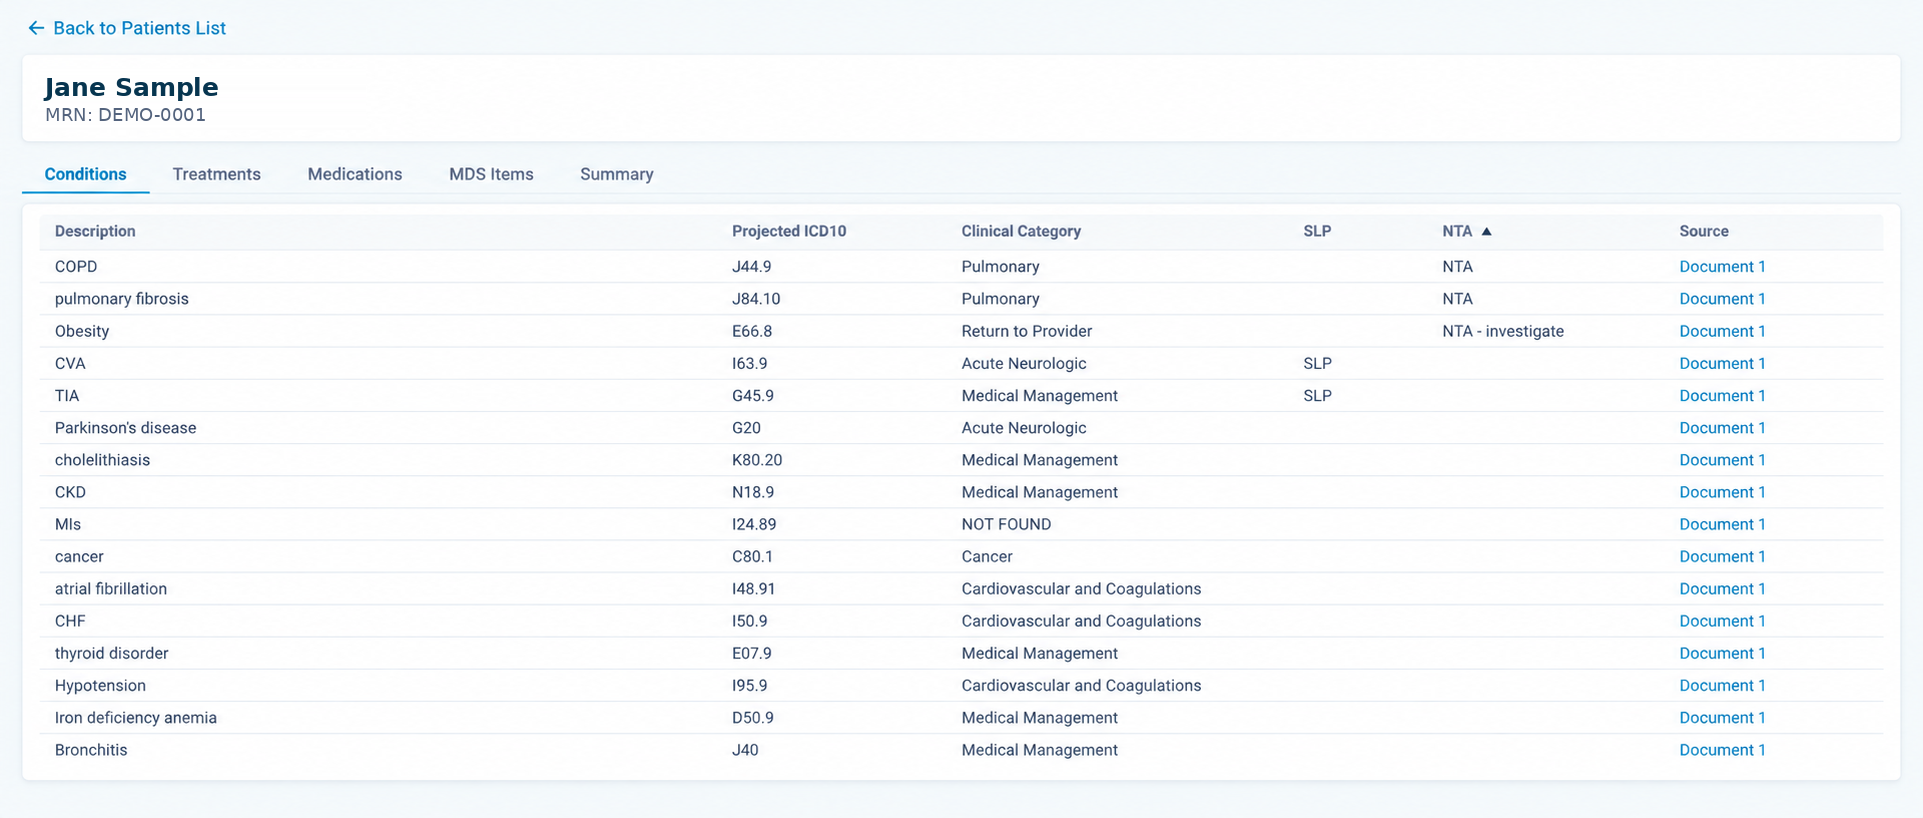The width and height of the screenshot is (1923, 818).
Task: Select ICD10 code J44.9
Action: coord(752,267)
